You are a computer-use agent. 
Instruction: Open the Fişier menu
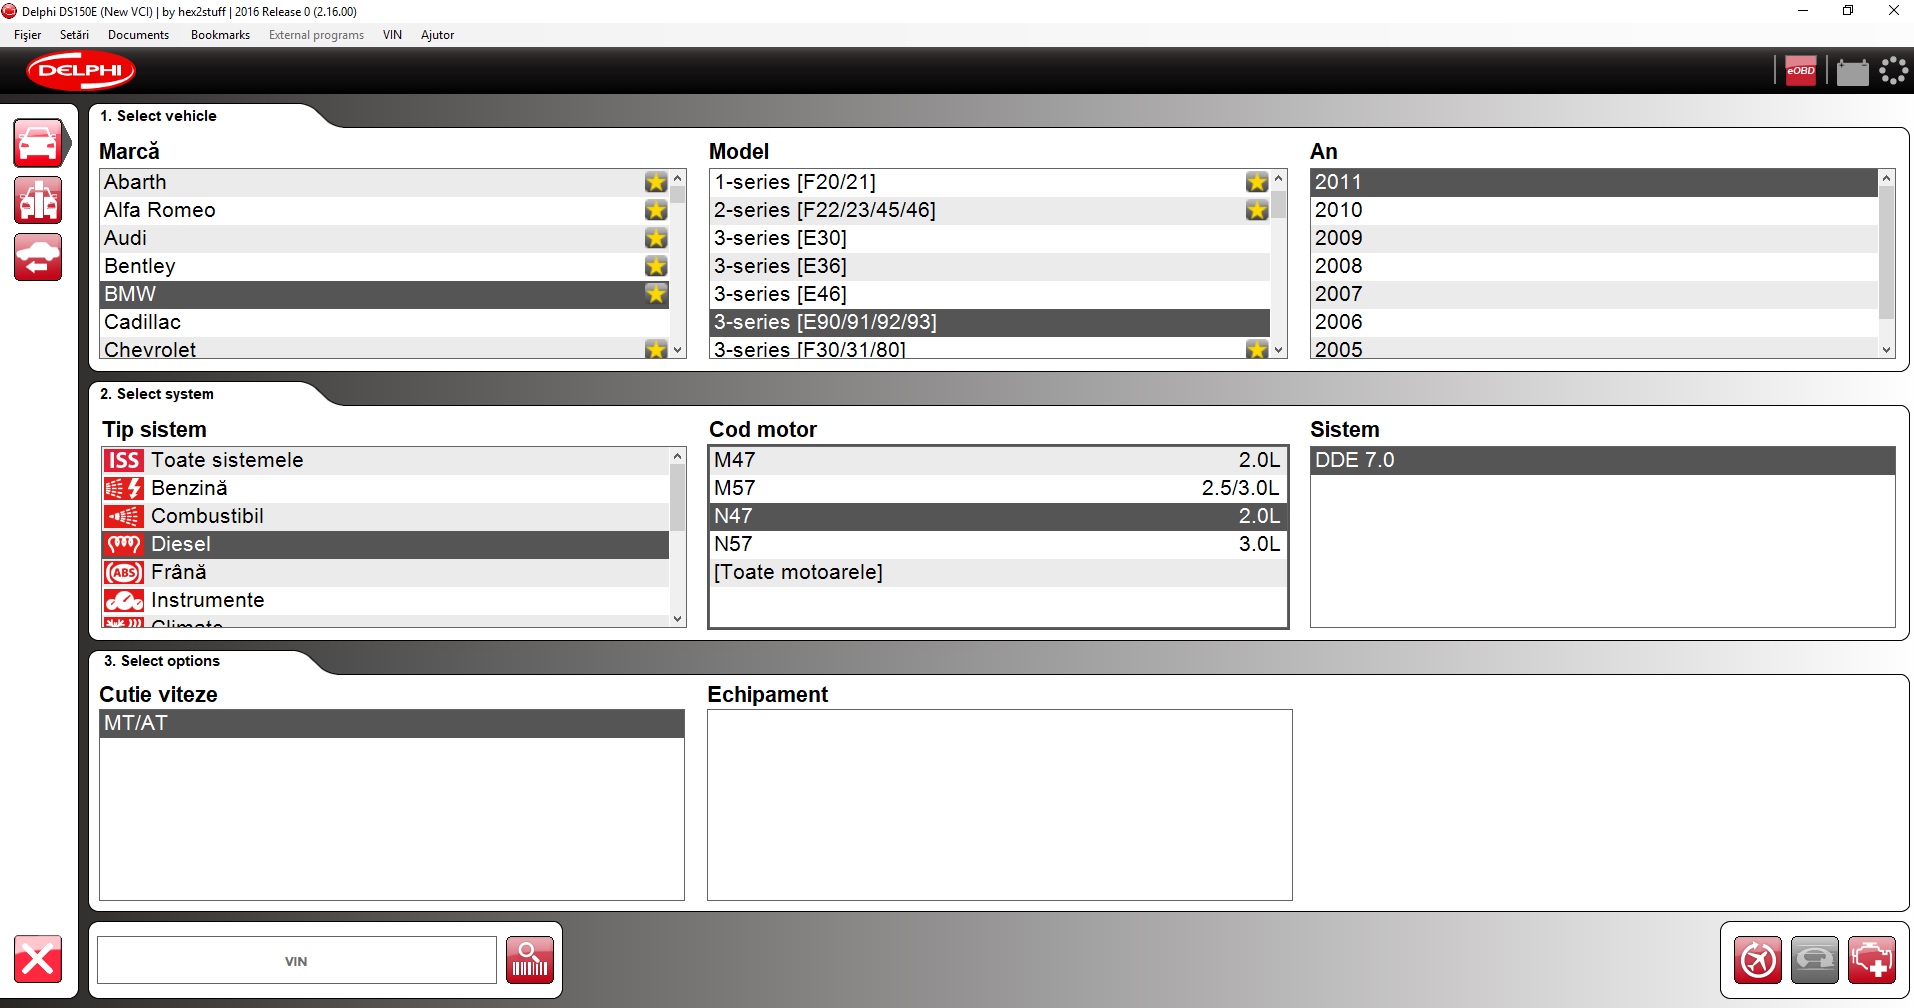point(28,35)
